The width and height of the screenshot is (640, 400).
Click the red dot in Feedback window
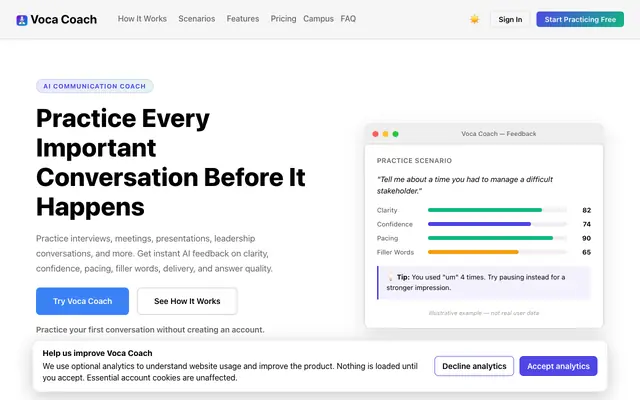click(375, 134)
